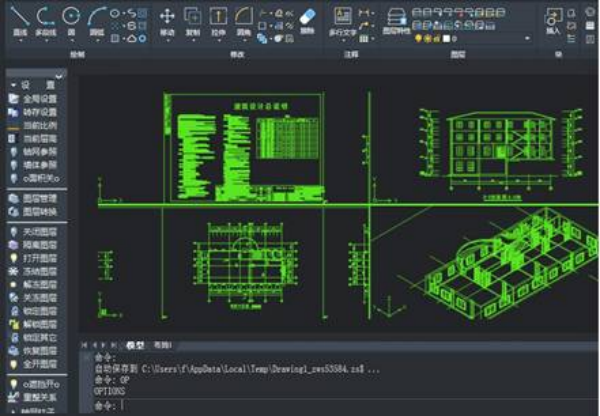
Task: Open 图层管理 in the left panel
Action: click(38, 198)
